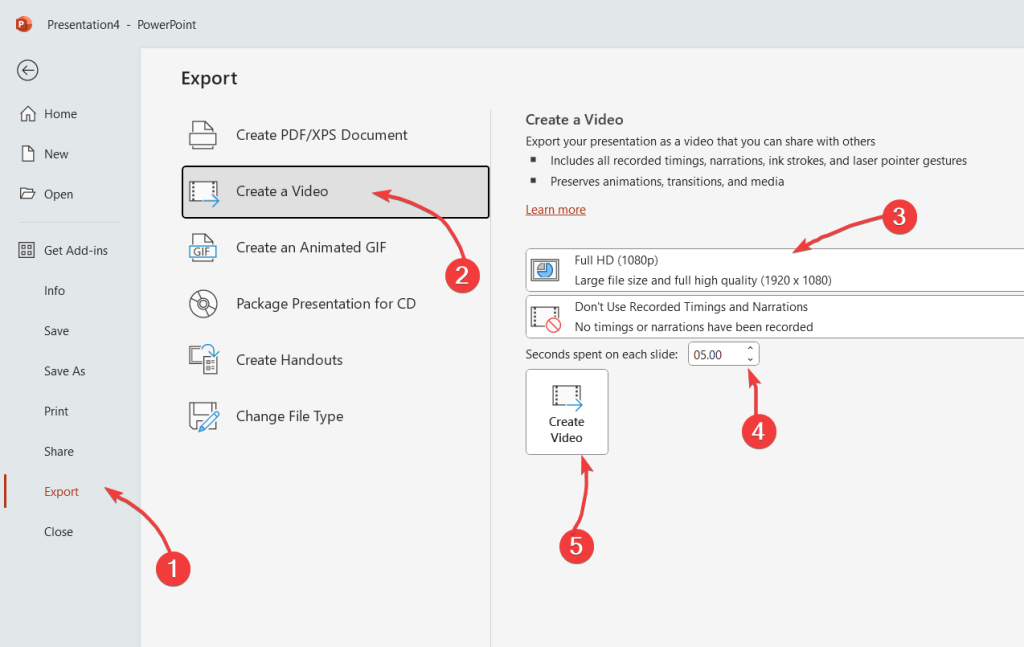The image size is (1024, 647).
Task: Click the Get Add-ins grid icon
Action: [27, 250]
